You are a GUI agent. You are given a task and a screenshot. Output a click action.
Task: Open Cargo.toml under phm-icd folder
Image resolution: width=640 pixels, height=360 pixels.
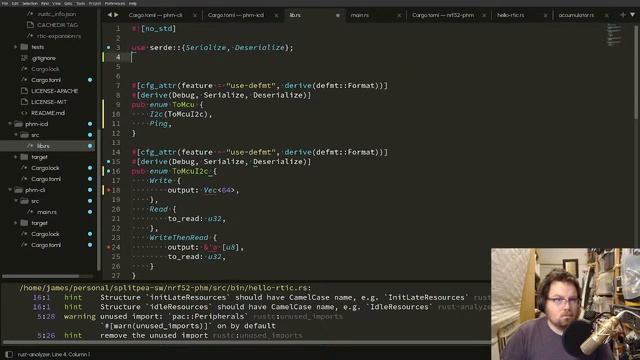pyautogui.click(x=47, y=179)
